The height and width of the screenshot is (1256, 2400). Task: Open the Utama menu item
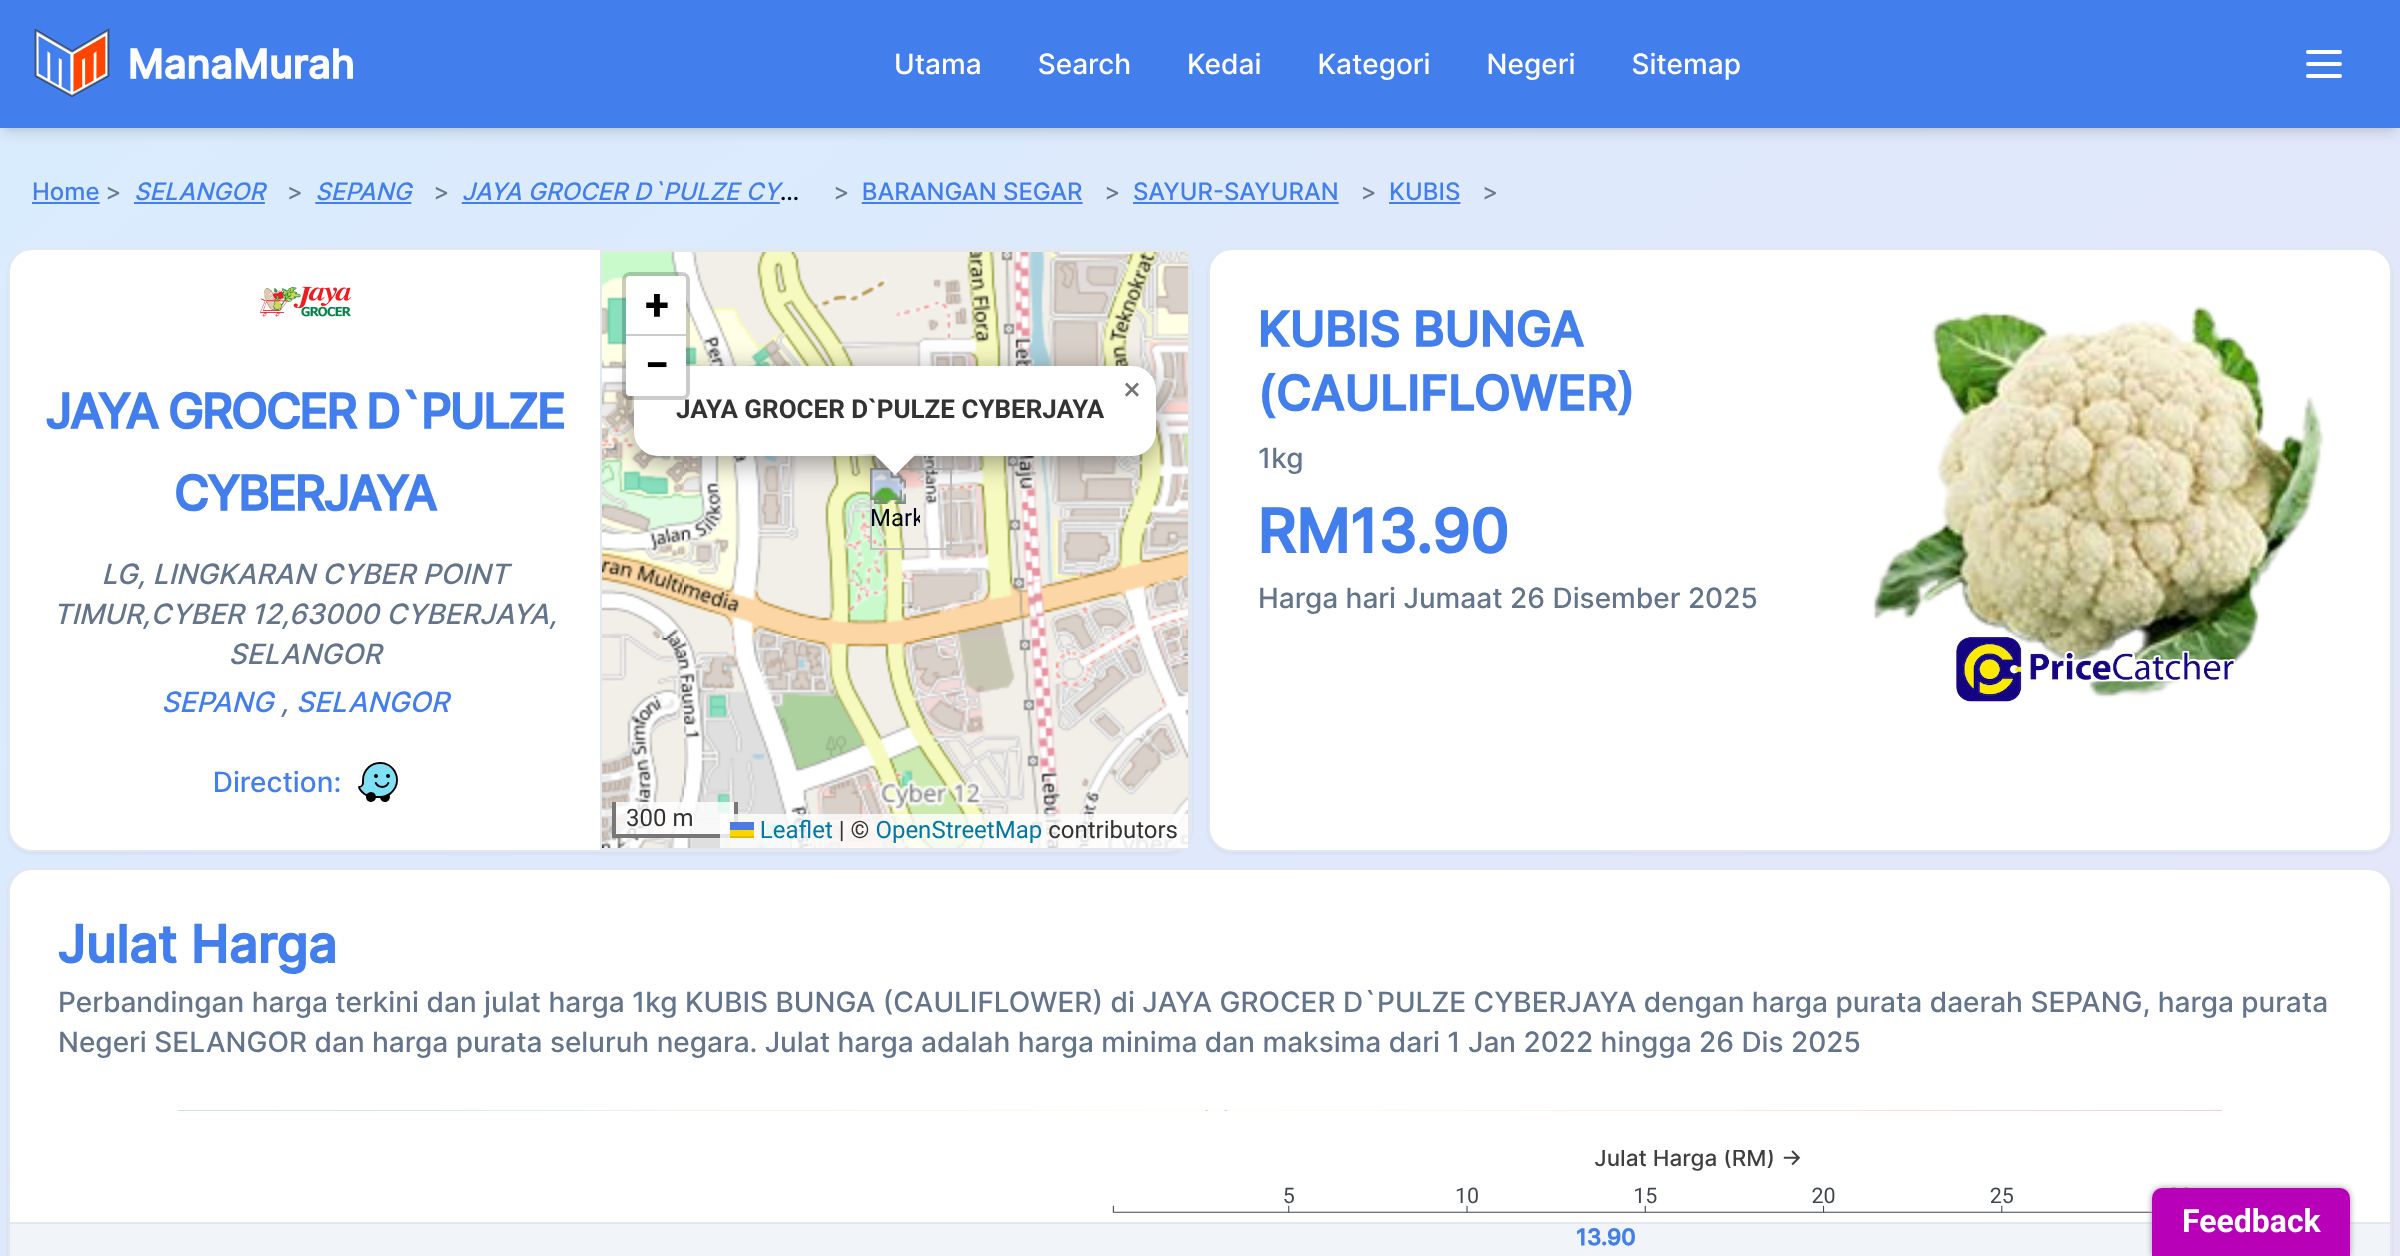click(937, 64)
